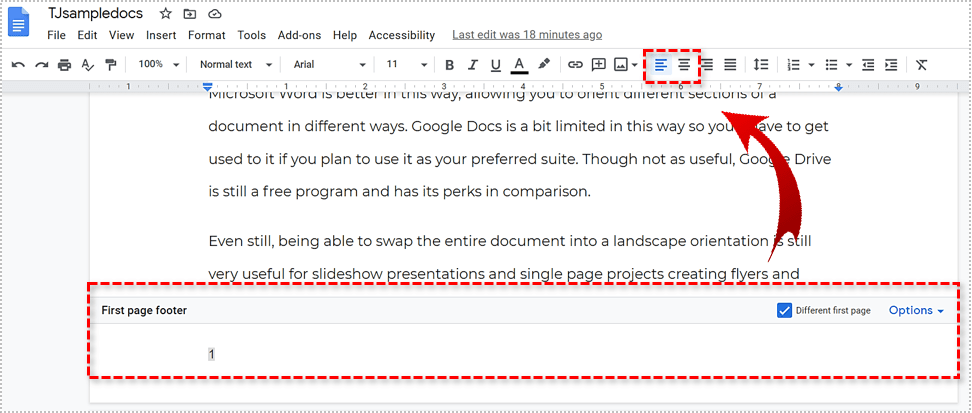Click the Increase indent icon
972x413 pixels.
pyautogui.click(x=891, y=65)
